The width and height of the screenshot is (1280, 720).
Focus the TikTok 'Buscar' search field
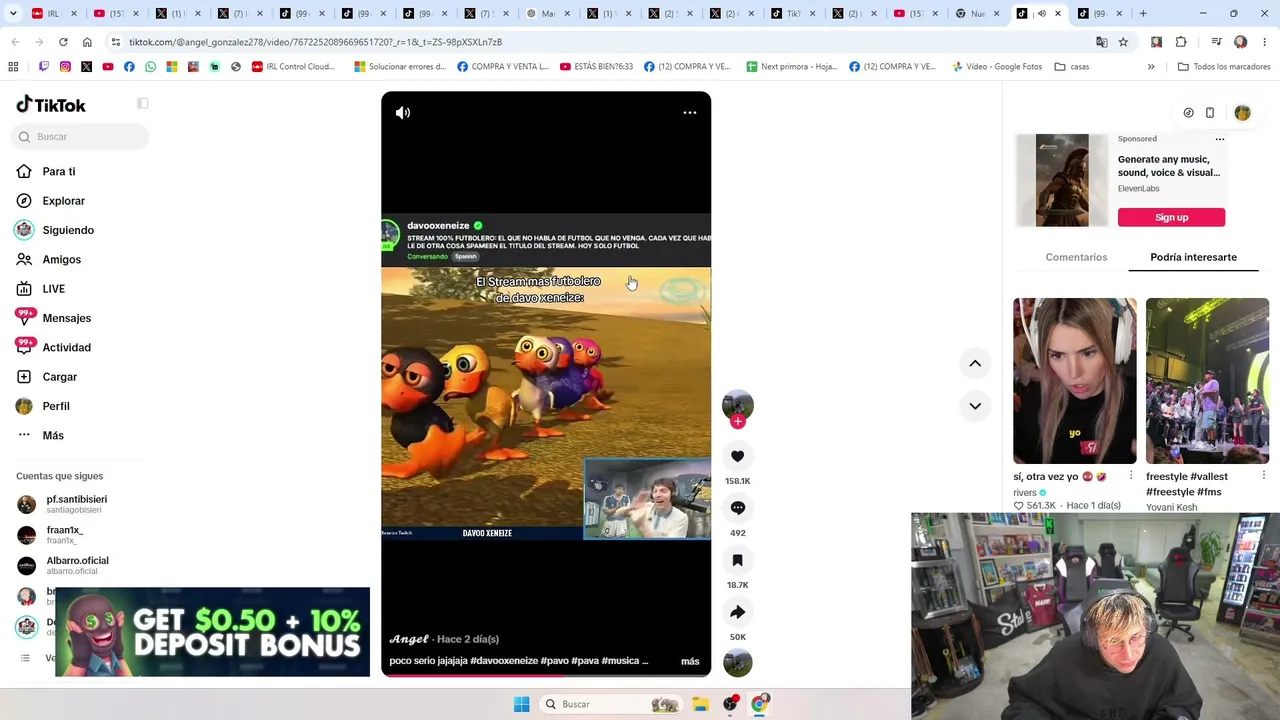coord(82,137)
